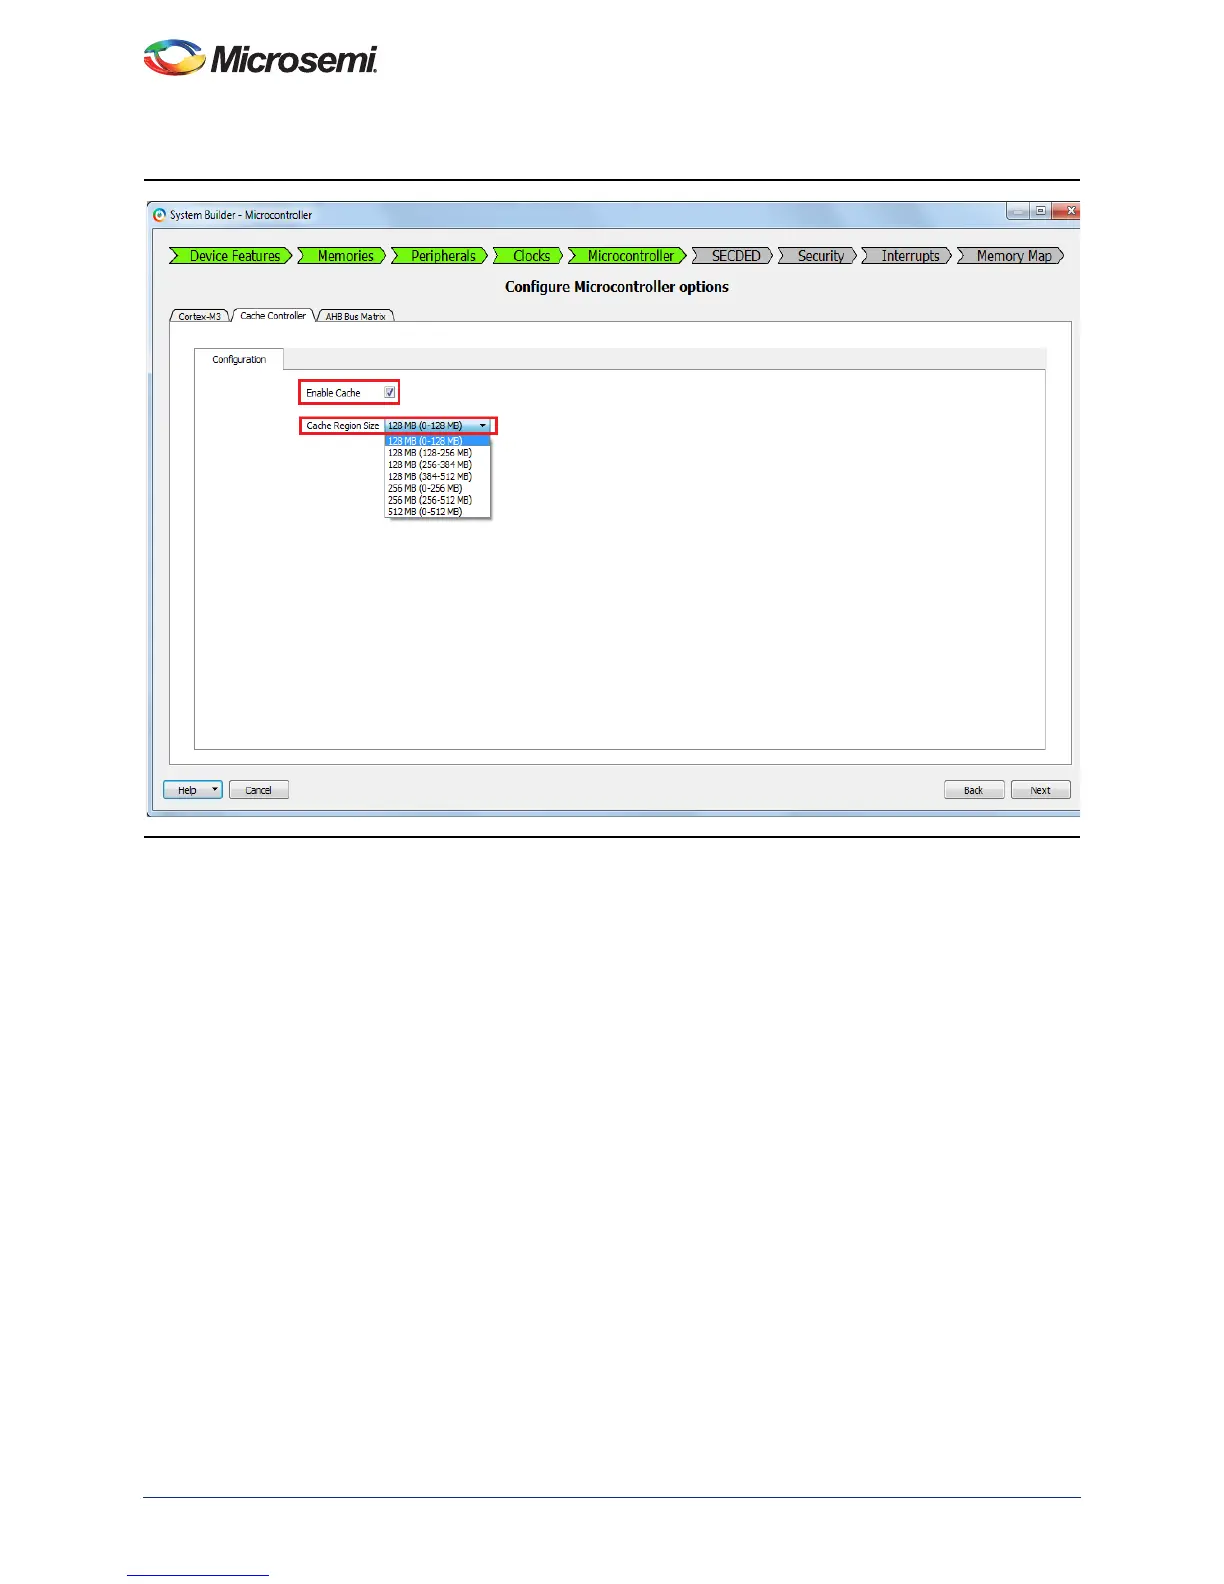The width and height of the screenshot is (1224, 1584).
Task: Click the Back button
Action: click(x=974, y=790)
